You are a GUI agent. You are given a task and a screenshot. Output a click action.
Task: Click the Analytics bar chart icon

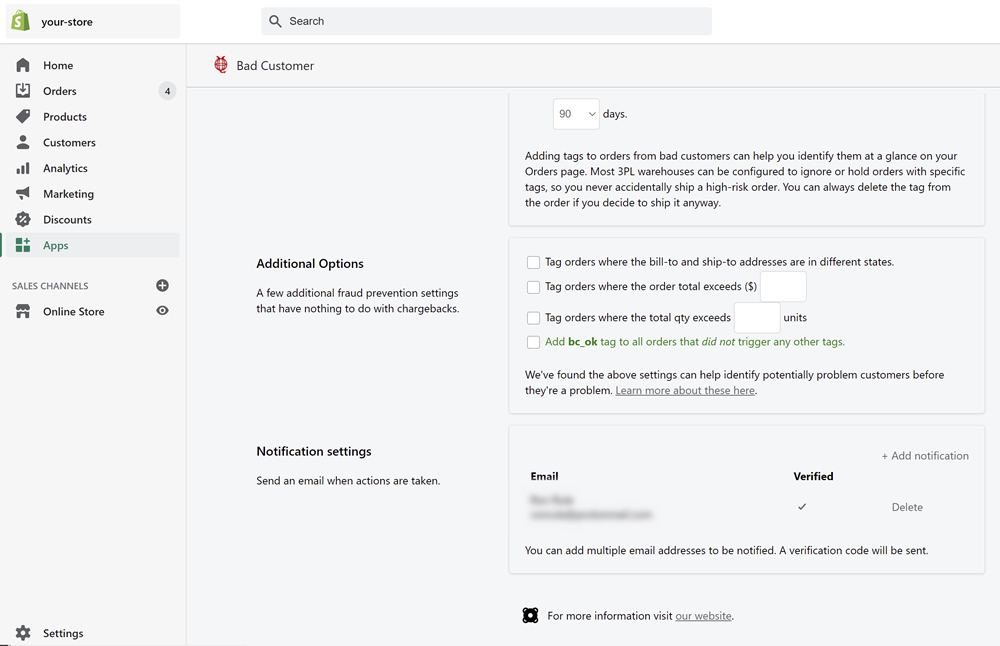point(23,168)
